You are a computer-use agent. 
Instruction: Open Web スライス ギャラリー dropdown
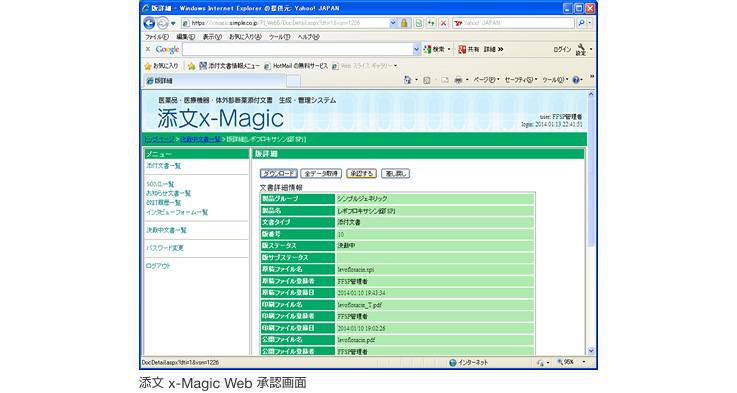pos(364,66)
